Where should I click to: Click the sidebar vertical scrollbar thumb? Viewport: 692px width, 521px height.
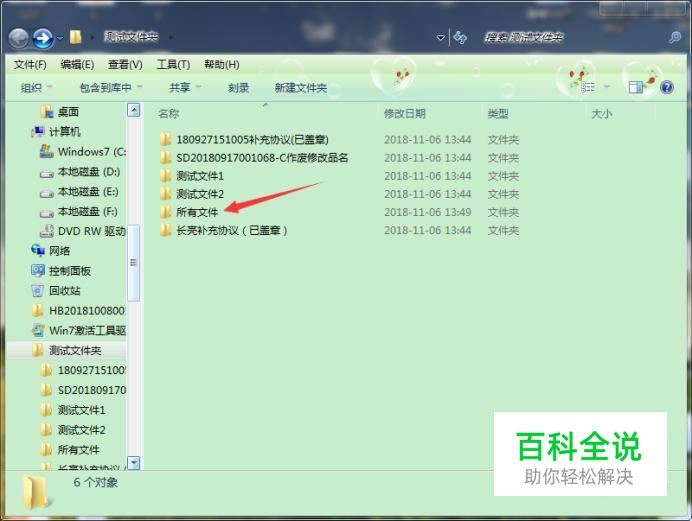[x=134, y=263]
